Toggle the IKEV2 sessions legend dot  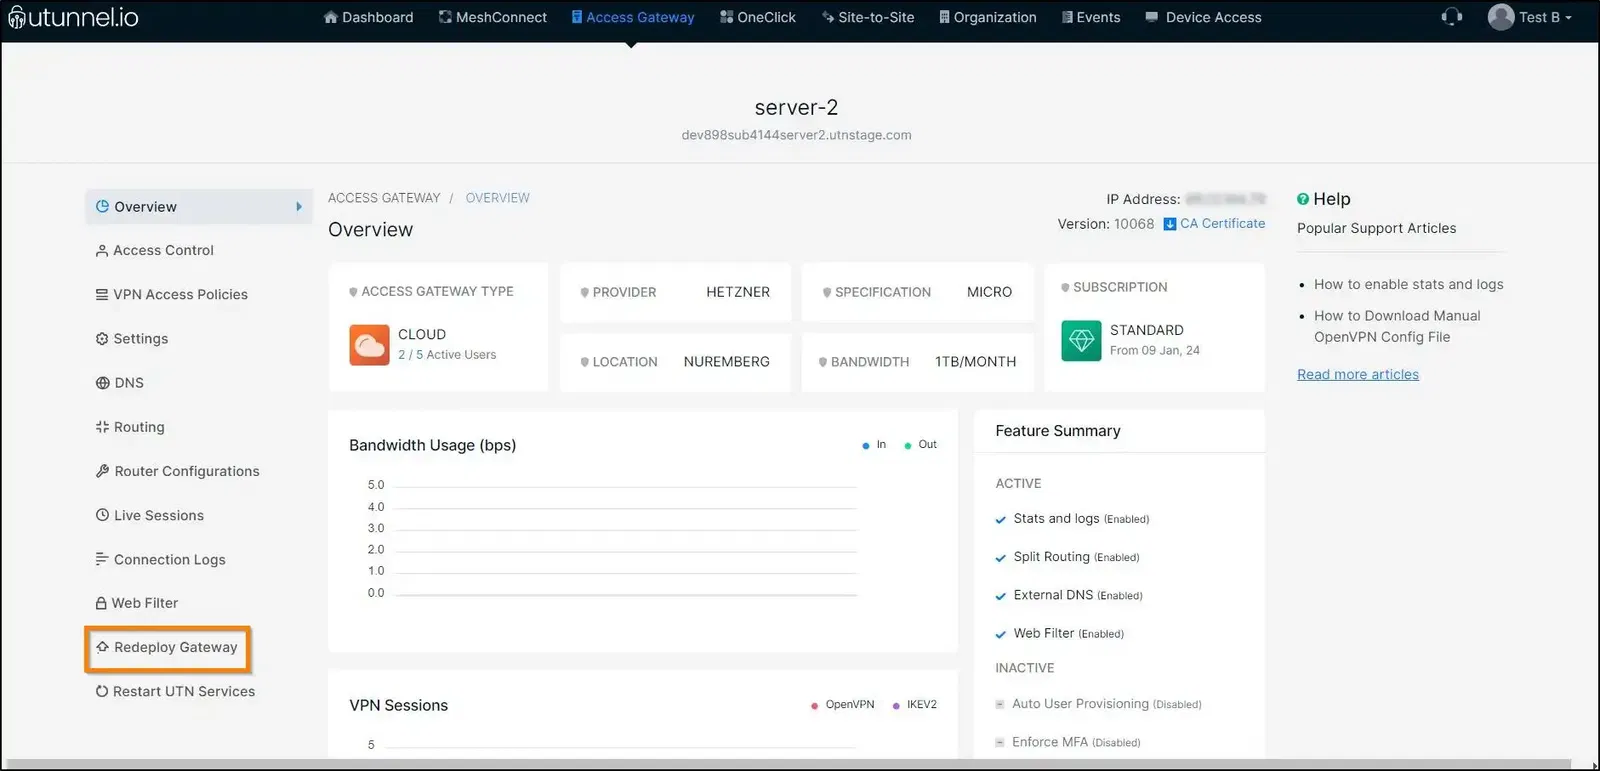[896, 705]
